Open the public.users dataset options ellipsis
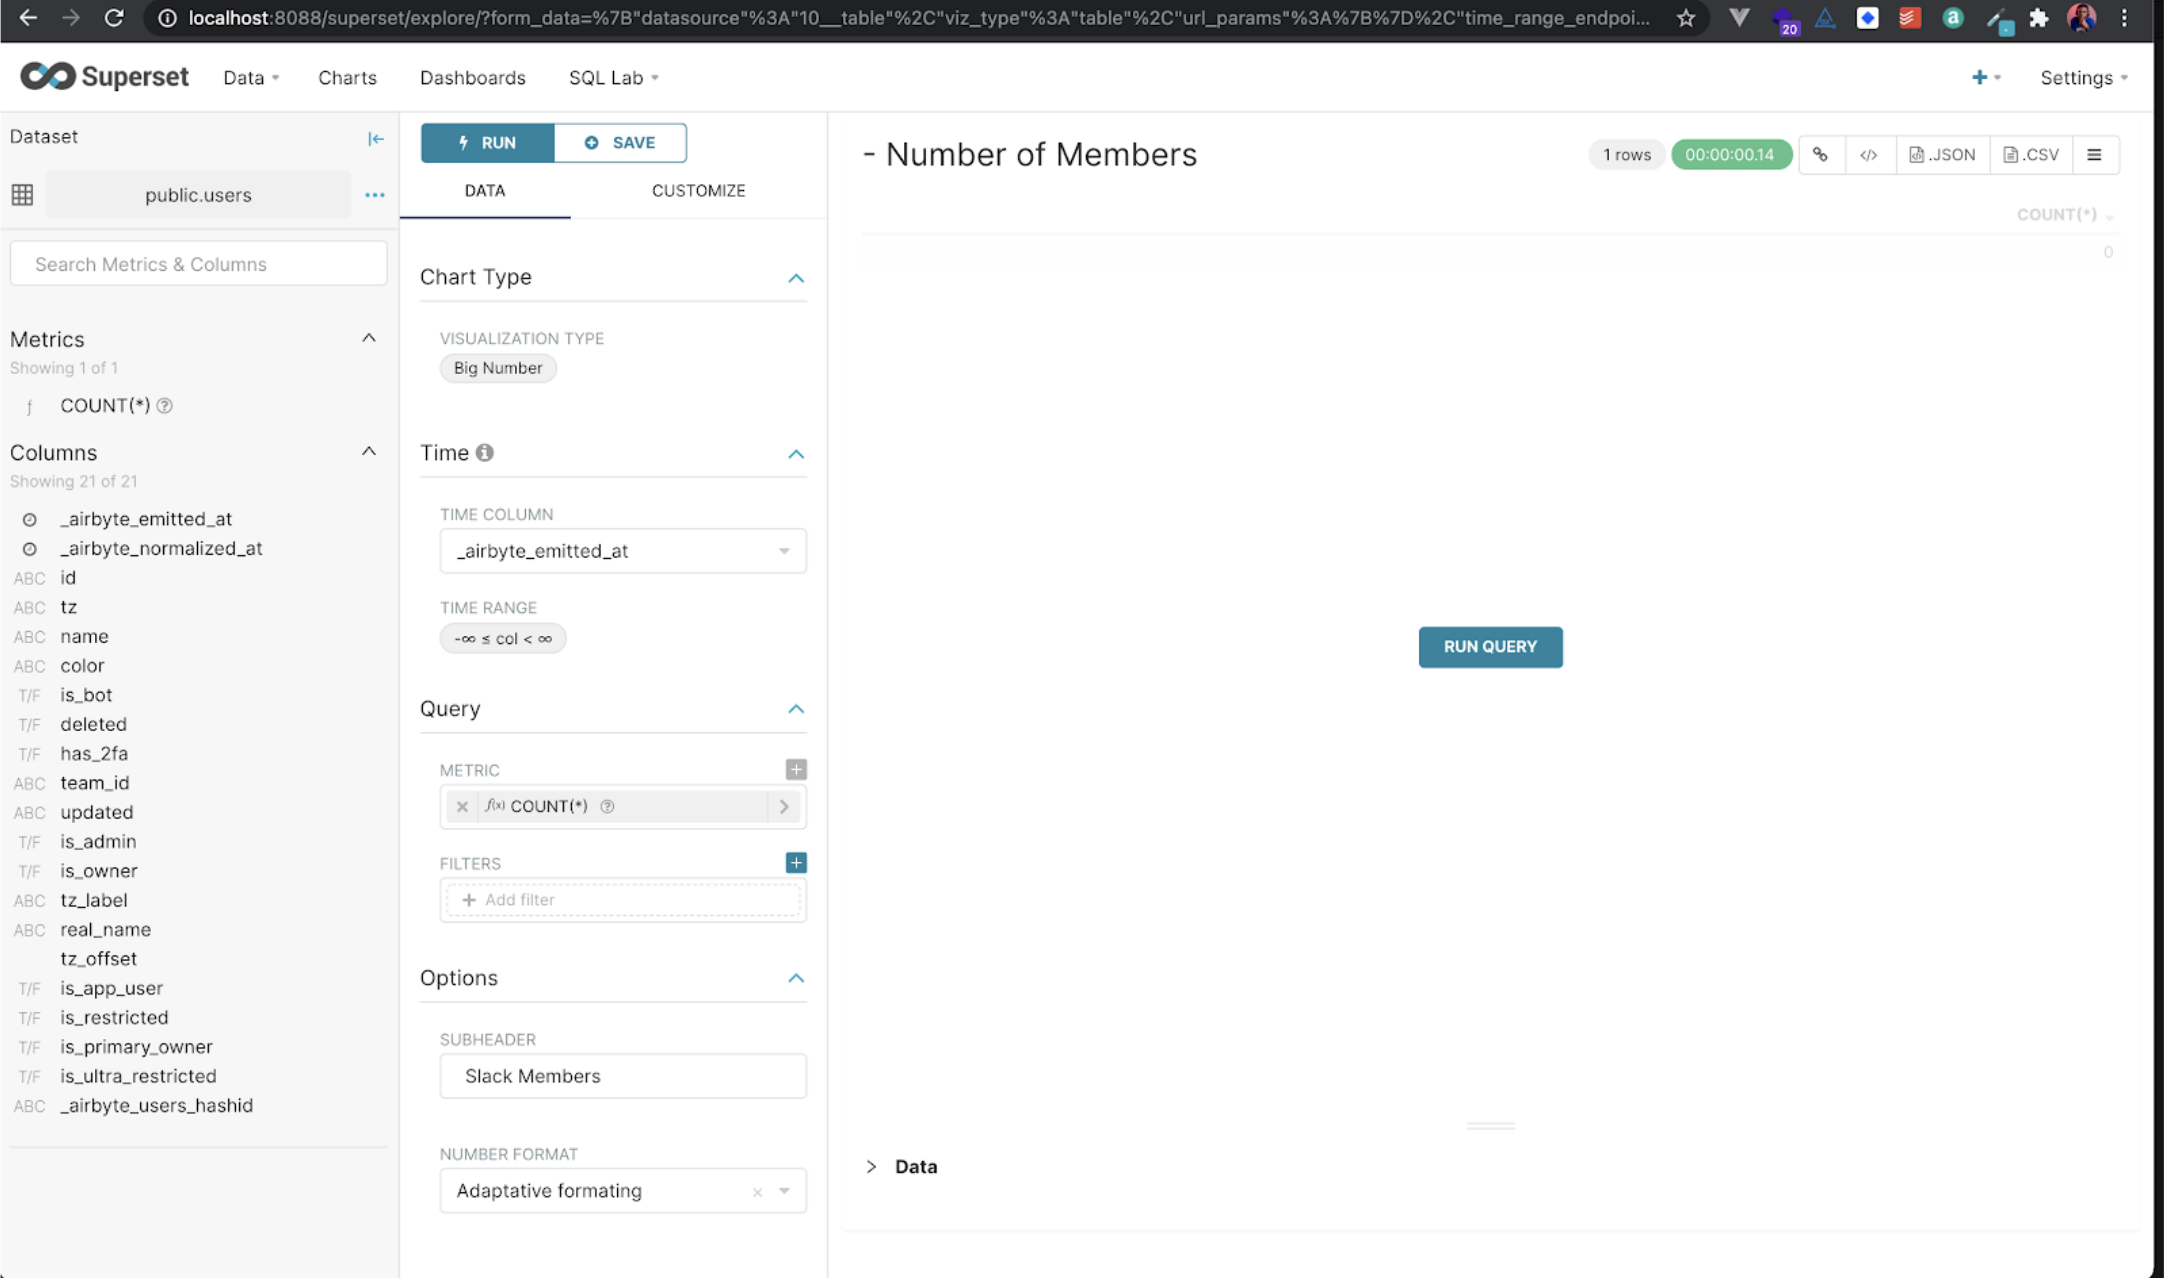Viewport: 2164px width, 1278px height. pos(375,195)
